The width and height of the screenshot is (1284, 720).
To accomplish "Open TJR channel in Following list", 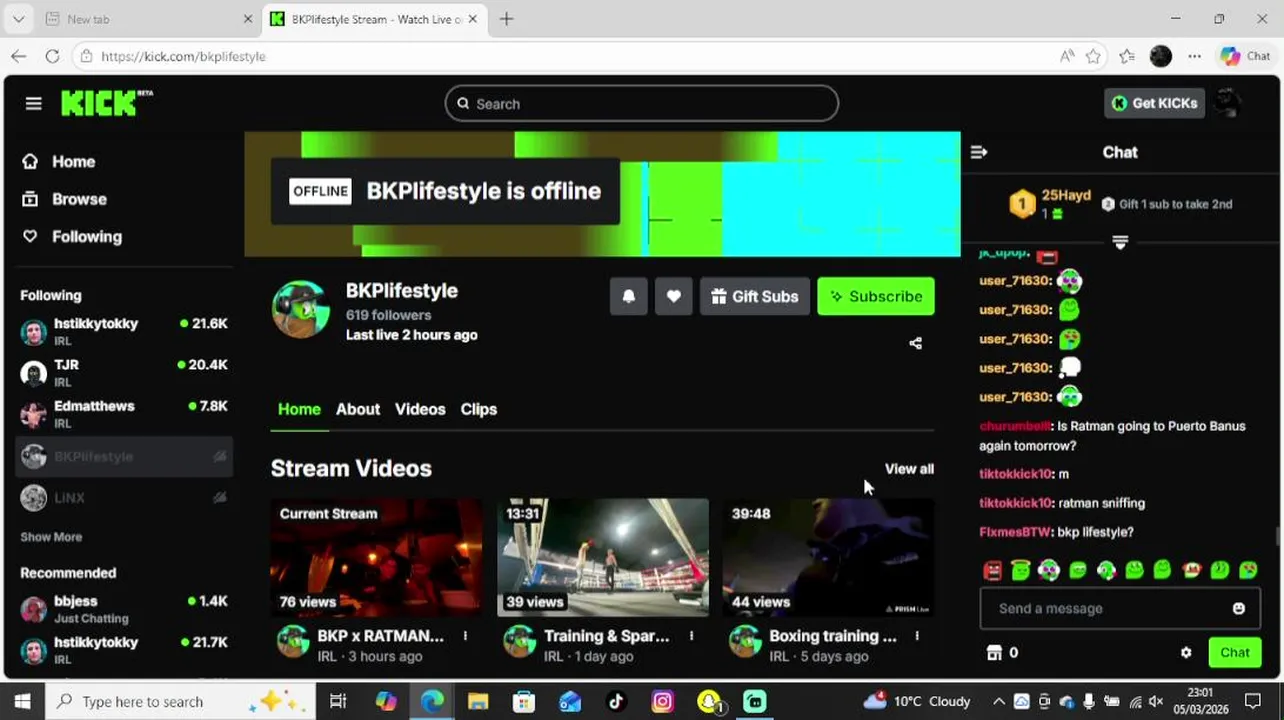I will pos(124,373).
